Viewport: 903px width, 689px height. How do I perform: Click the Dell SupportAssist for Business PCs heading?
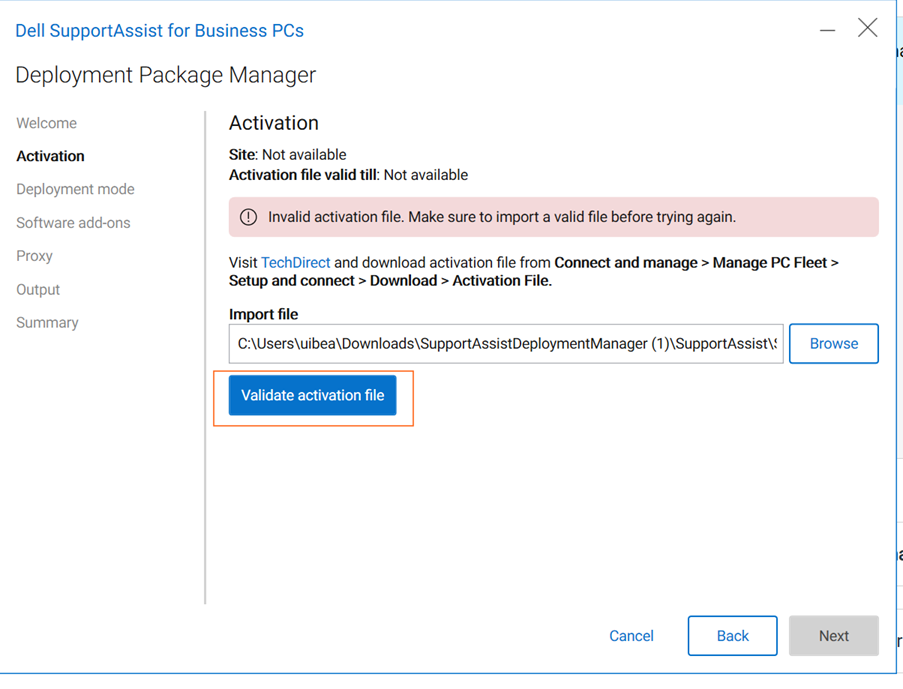[159, 31]
